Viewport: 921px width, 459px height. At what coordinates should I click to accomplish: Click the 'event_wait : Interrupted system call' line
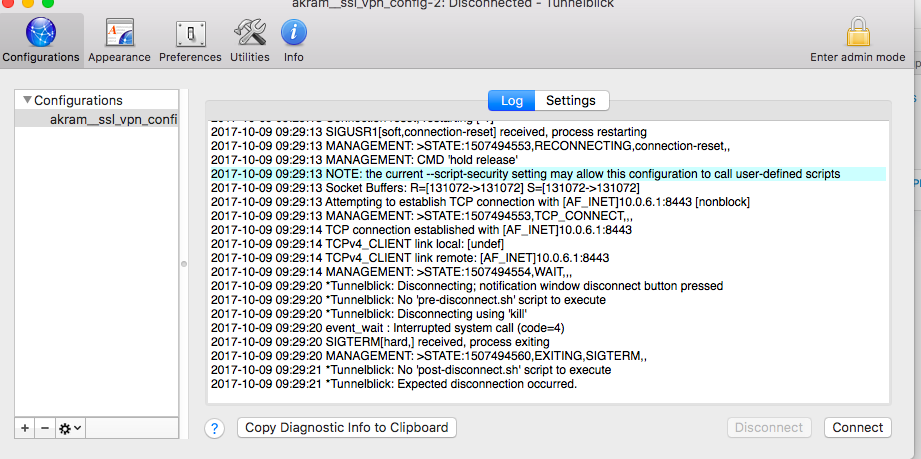388,328
